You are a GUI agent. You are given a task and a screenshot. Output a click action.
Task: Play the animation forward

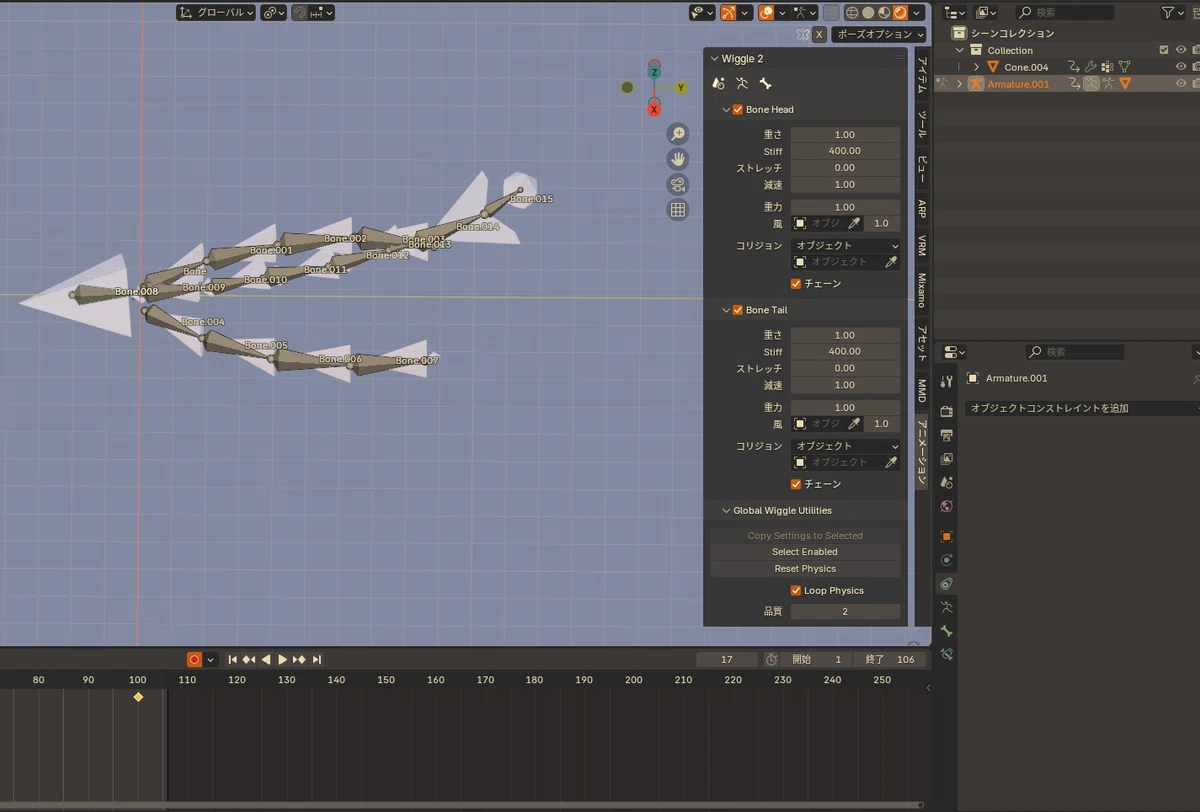[x=282, y=660]
